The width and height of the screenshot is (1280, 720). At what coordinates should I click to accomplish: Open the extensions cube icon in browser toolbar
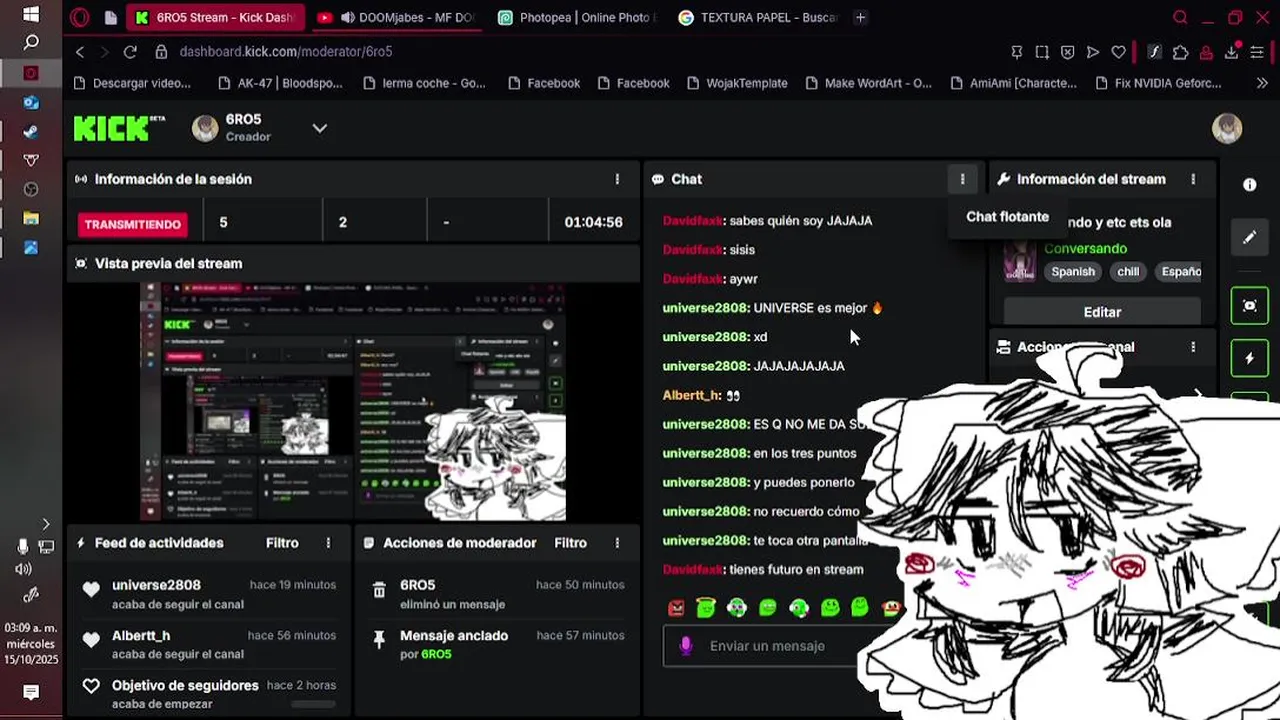point(1180,52)
